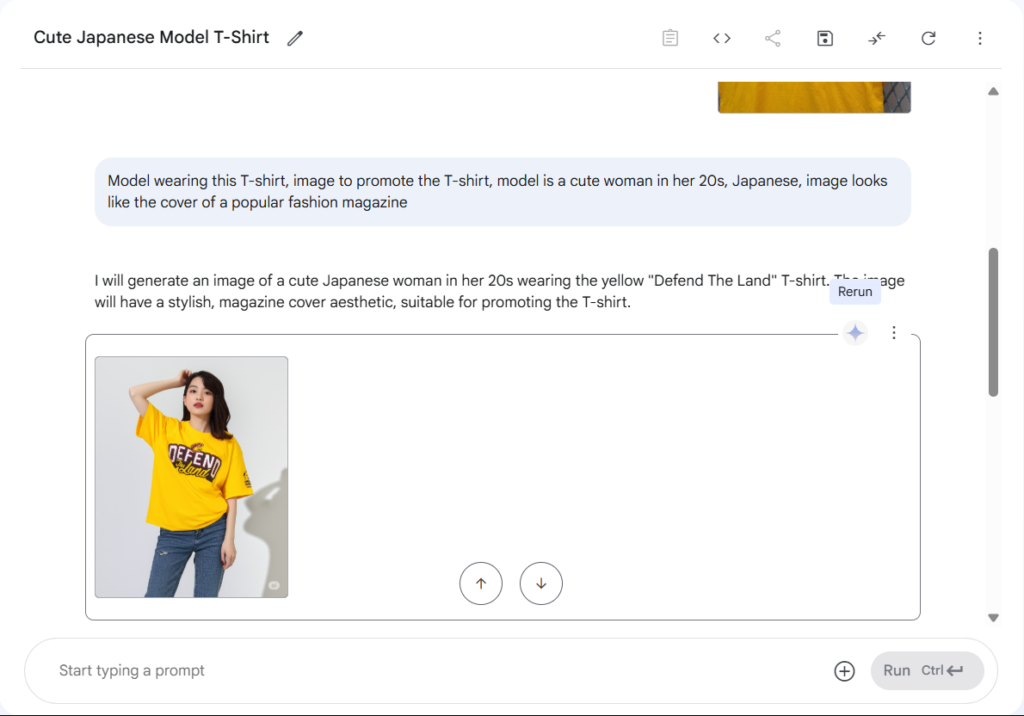Image resolution: width=1024 pixels, height=716 pixels.
Task: Click the compare mode arrows icon
Action: 876,38
